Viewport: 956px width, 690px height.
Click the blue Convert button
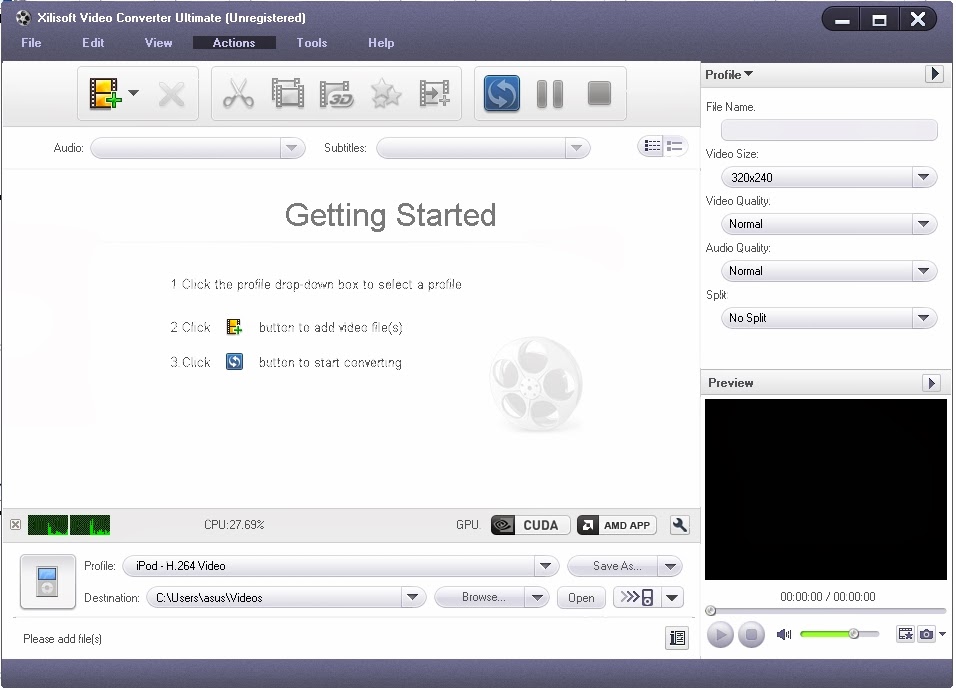click(x=501, y=93)
